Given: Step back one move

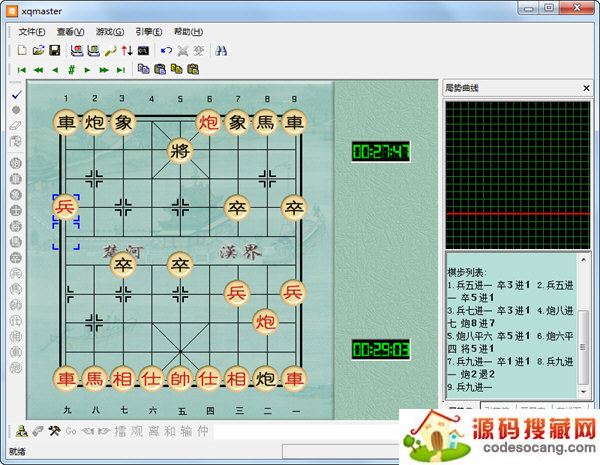Looking at the screenshot, I should coord(55,70).
